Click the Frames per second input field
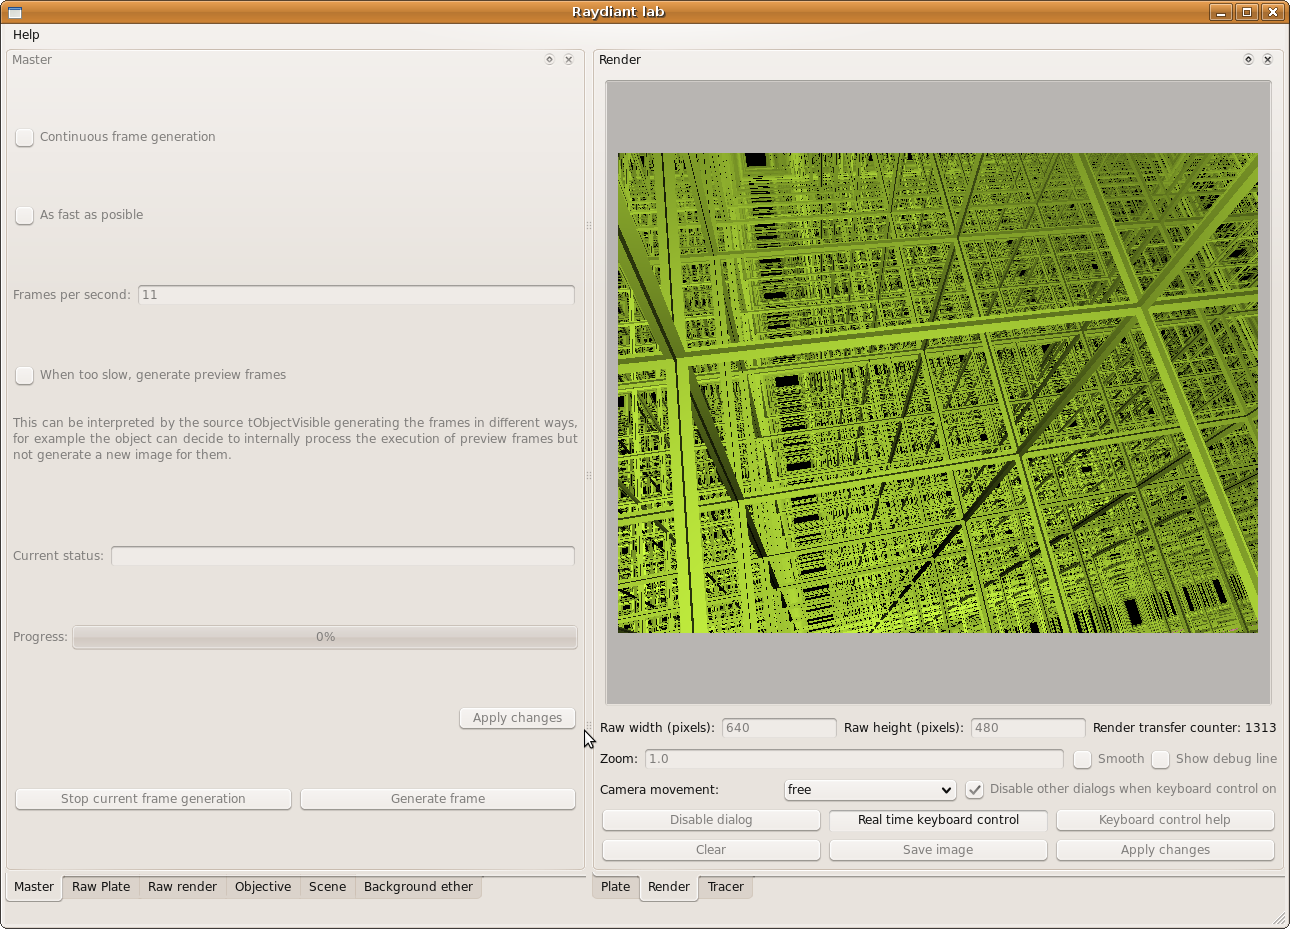Screen dimensions: 1290x929 356,295
